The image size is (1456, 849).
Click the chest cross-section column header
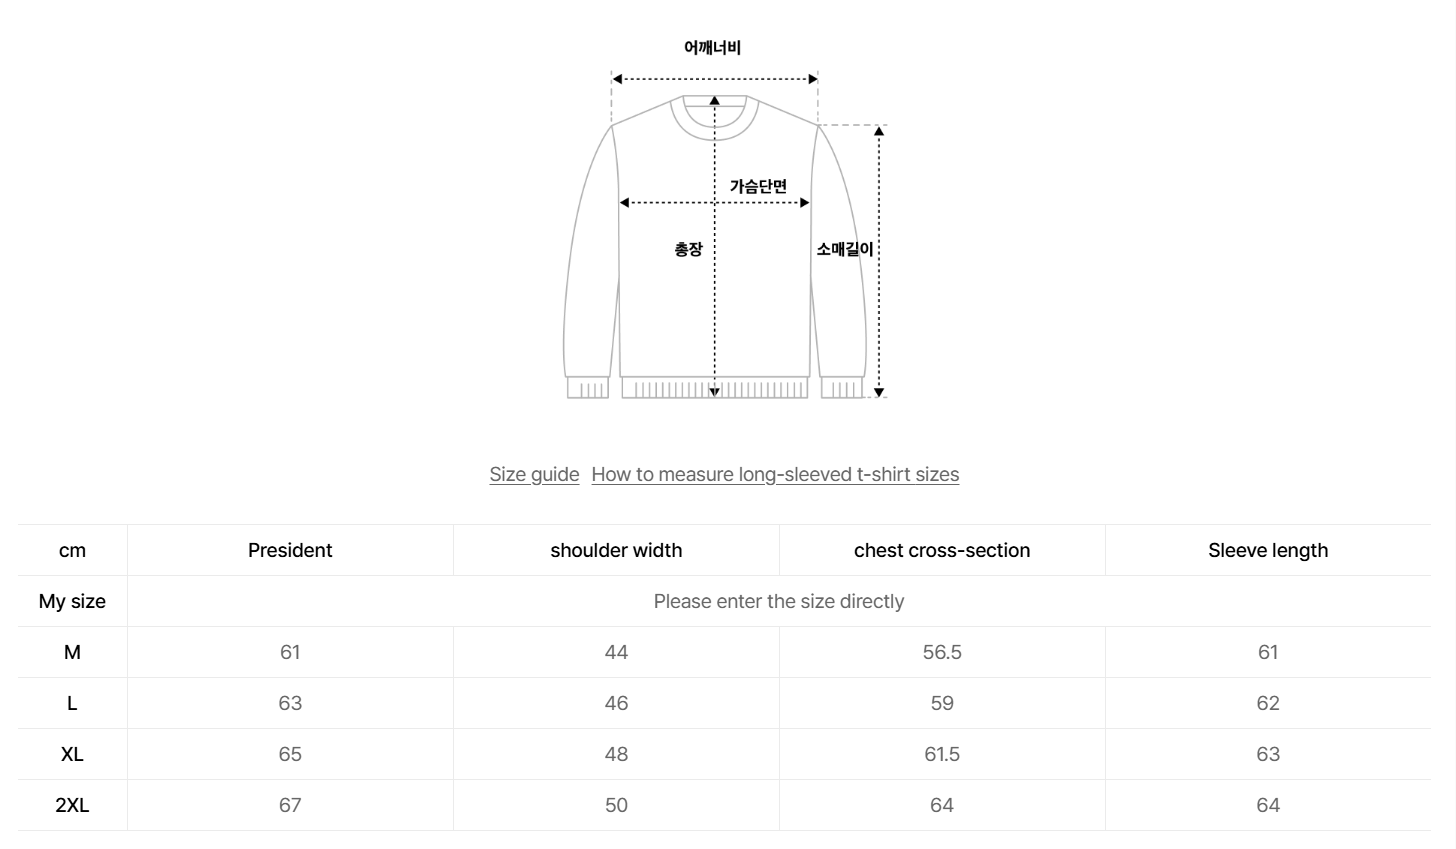click(x=942, y=550)
